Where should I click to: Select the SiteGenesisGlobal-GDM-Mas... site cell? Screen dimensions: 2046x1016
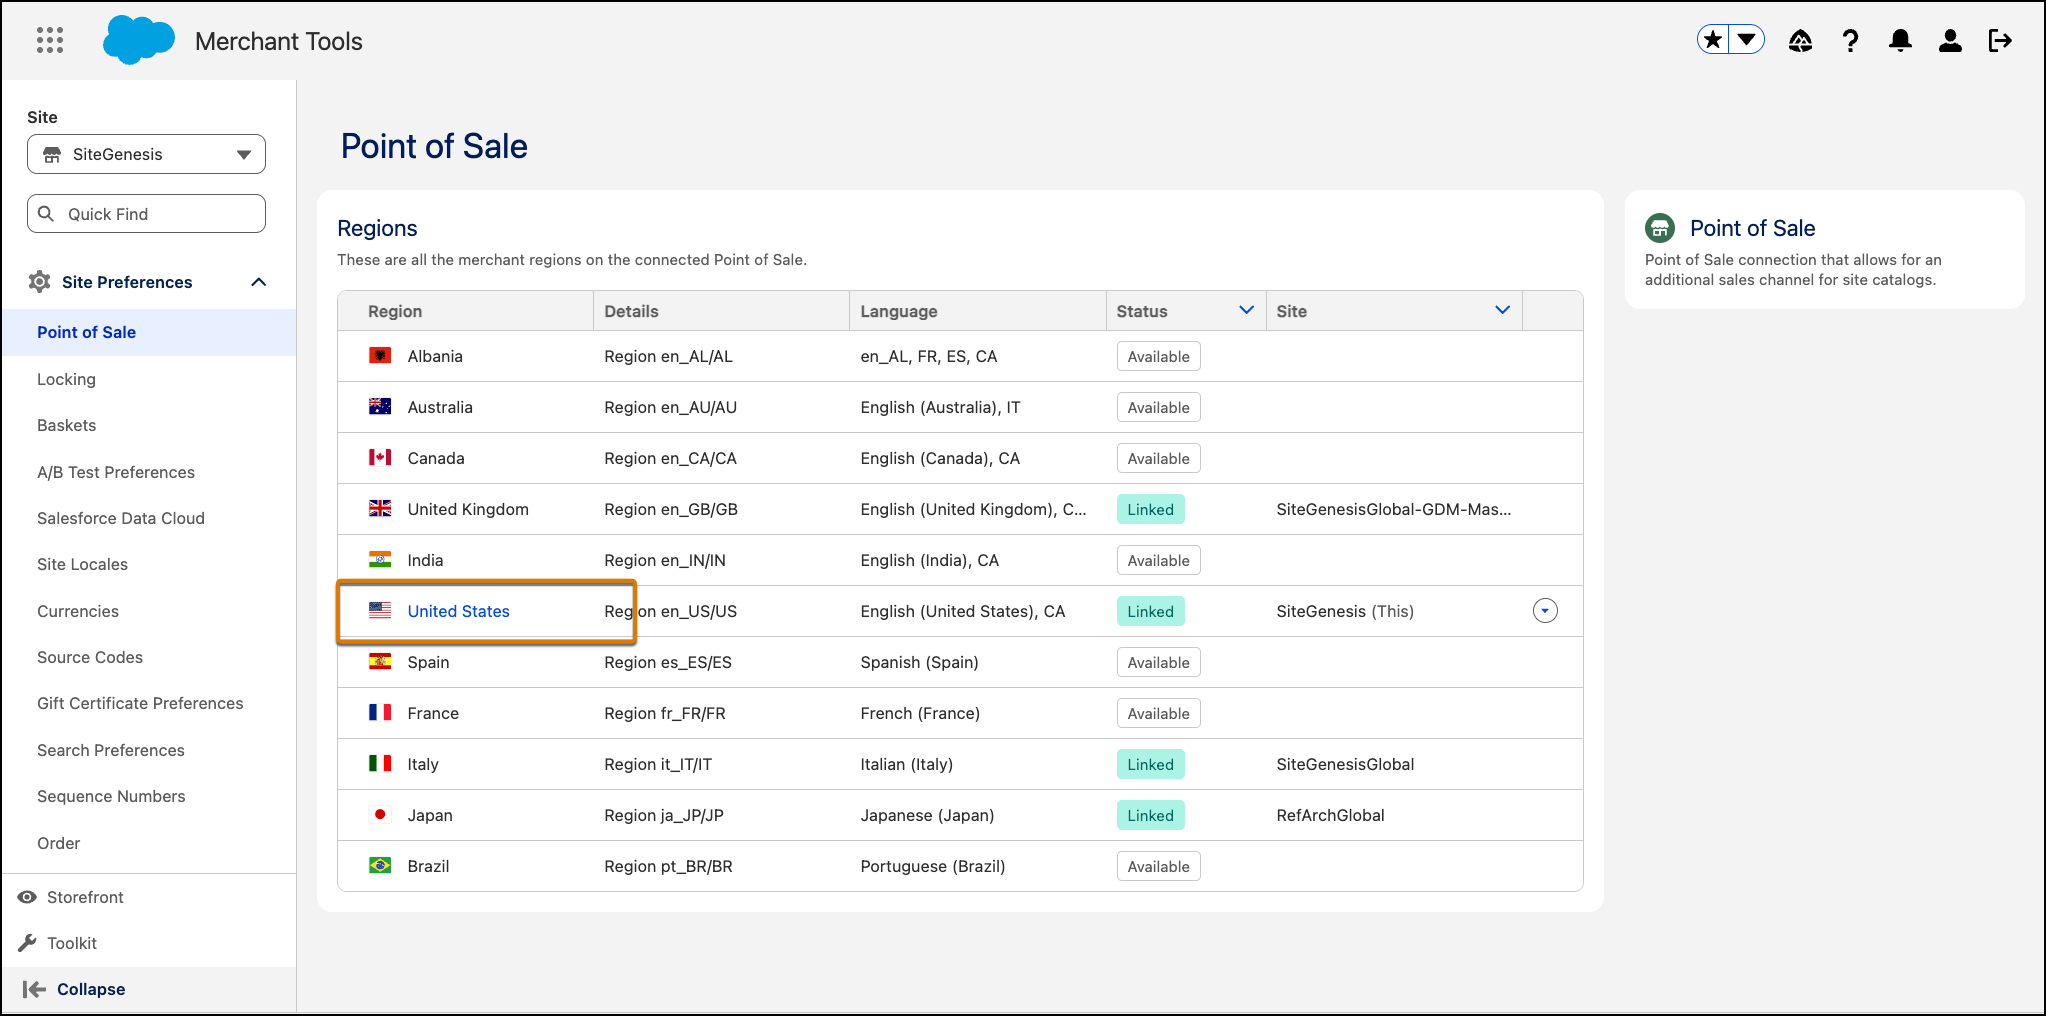pyautogui.click(x=1394, y=509)
